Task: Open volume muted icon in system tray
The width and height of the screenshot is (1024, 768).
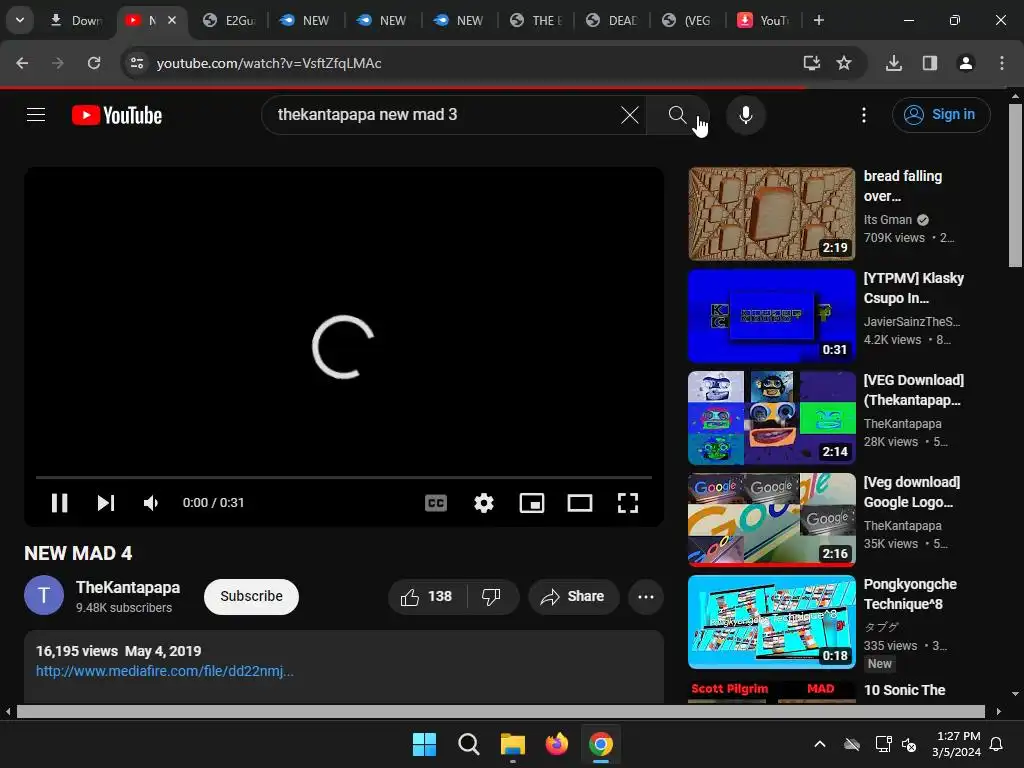Action: 908,744
